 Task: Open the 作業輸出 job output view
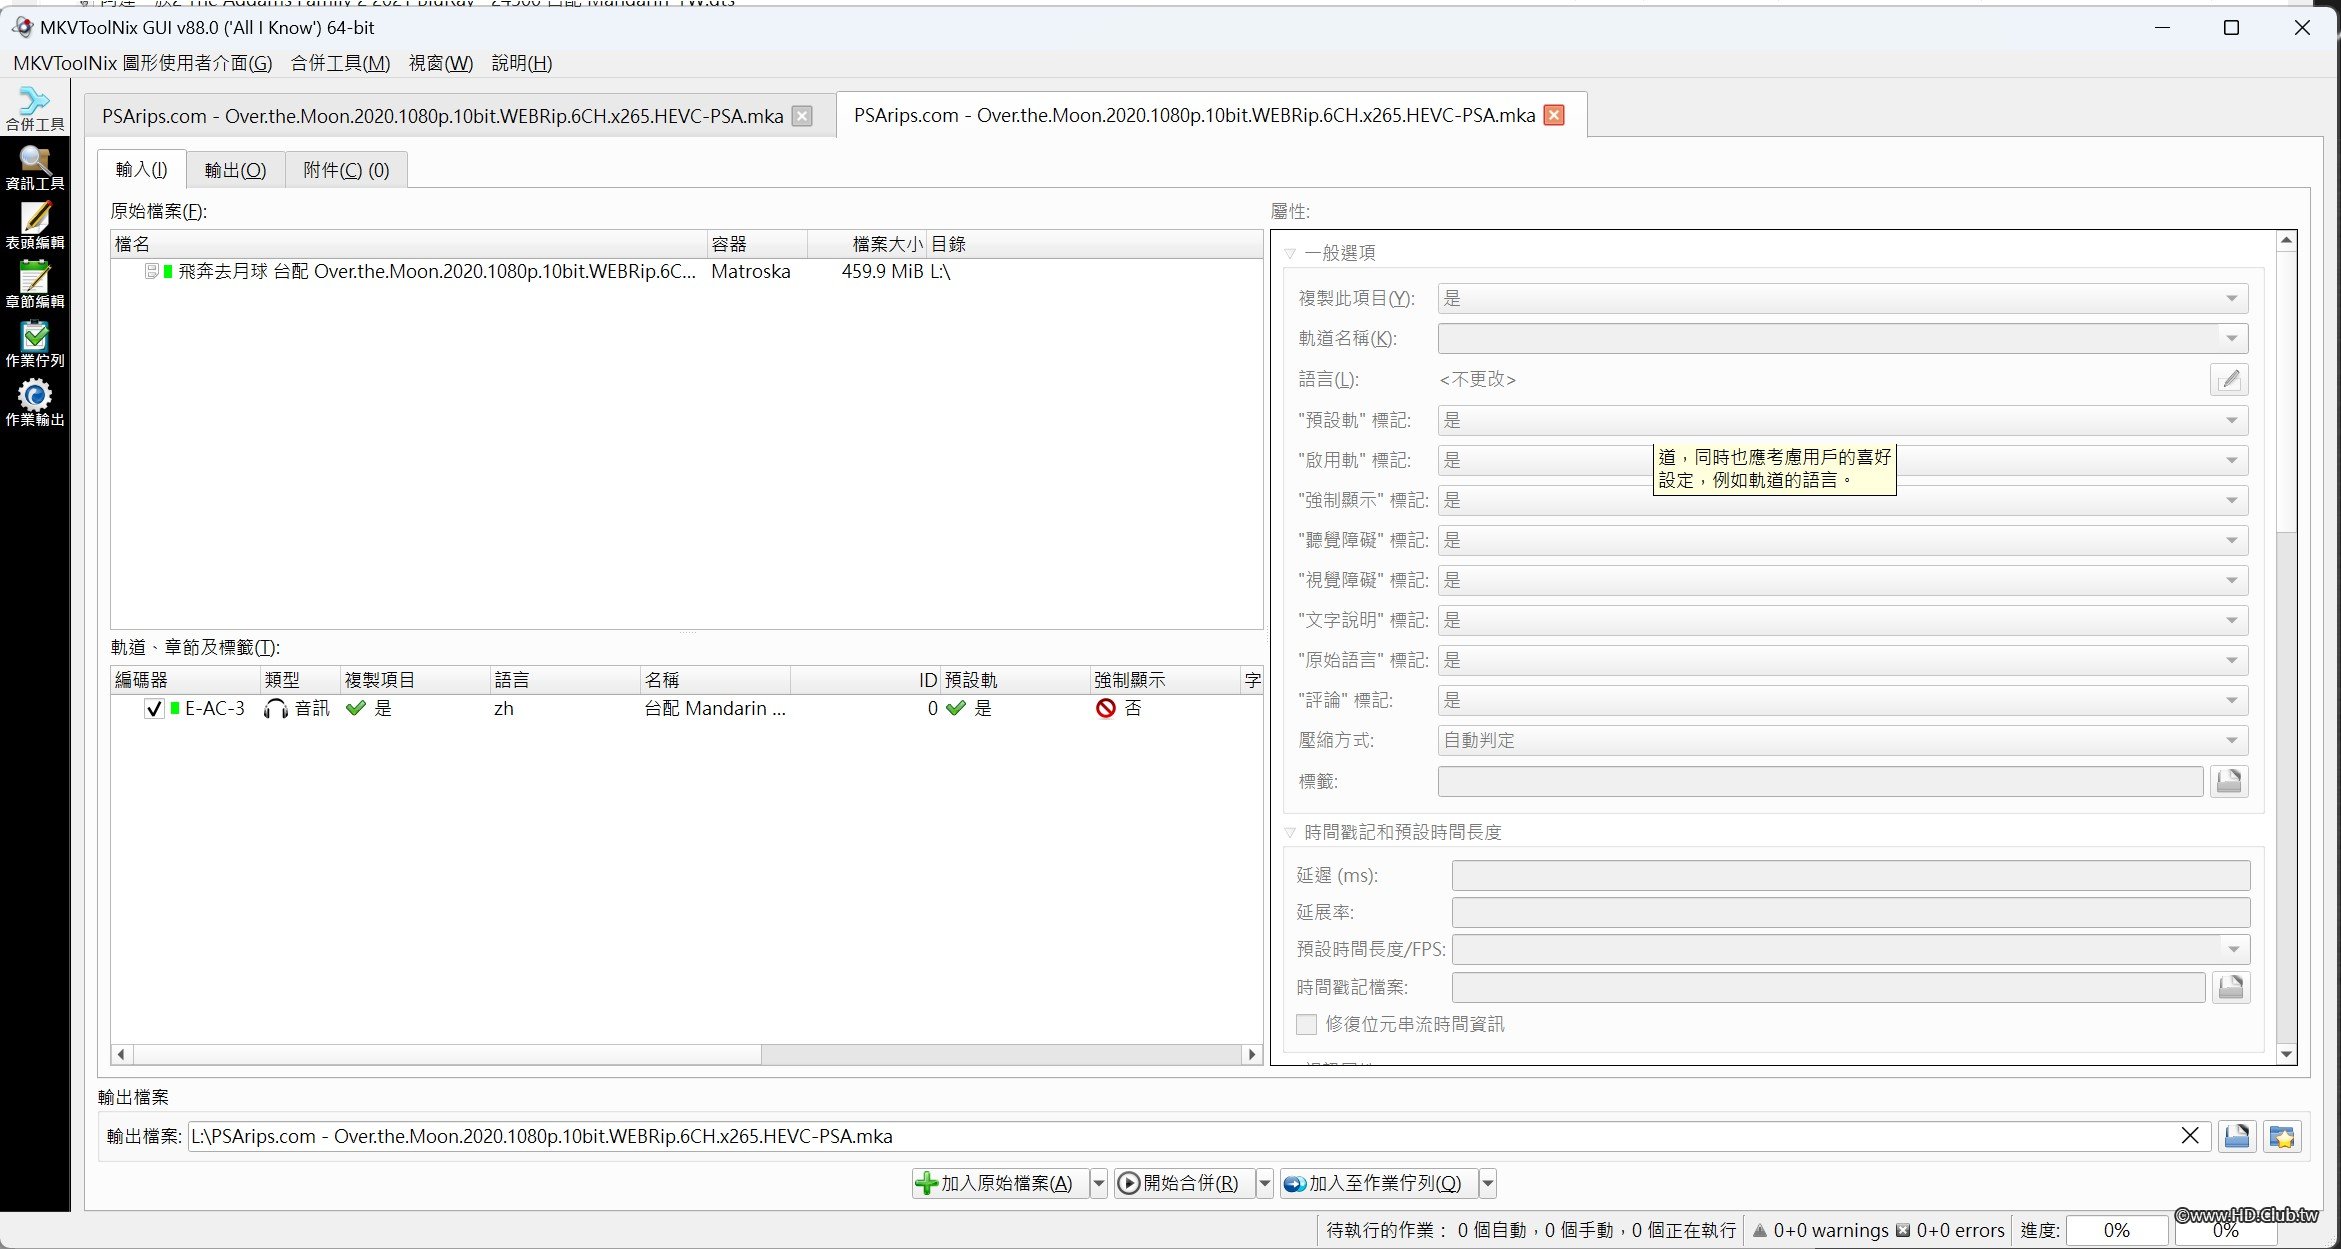[35, 403]
